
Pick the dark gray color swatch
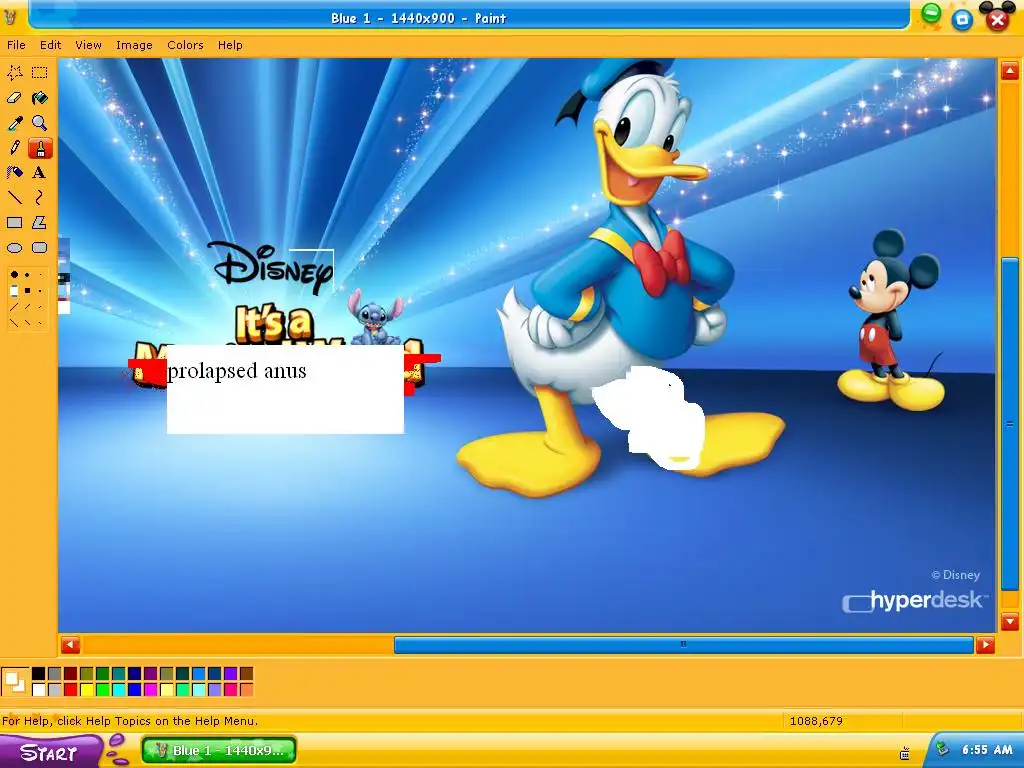point(55,673)
